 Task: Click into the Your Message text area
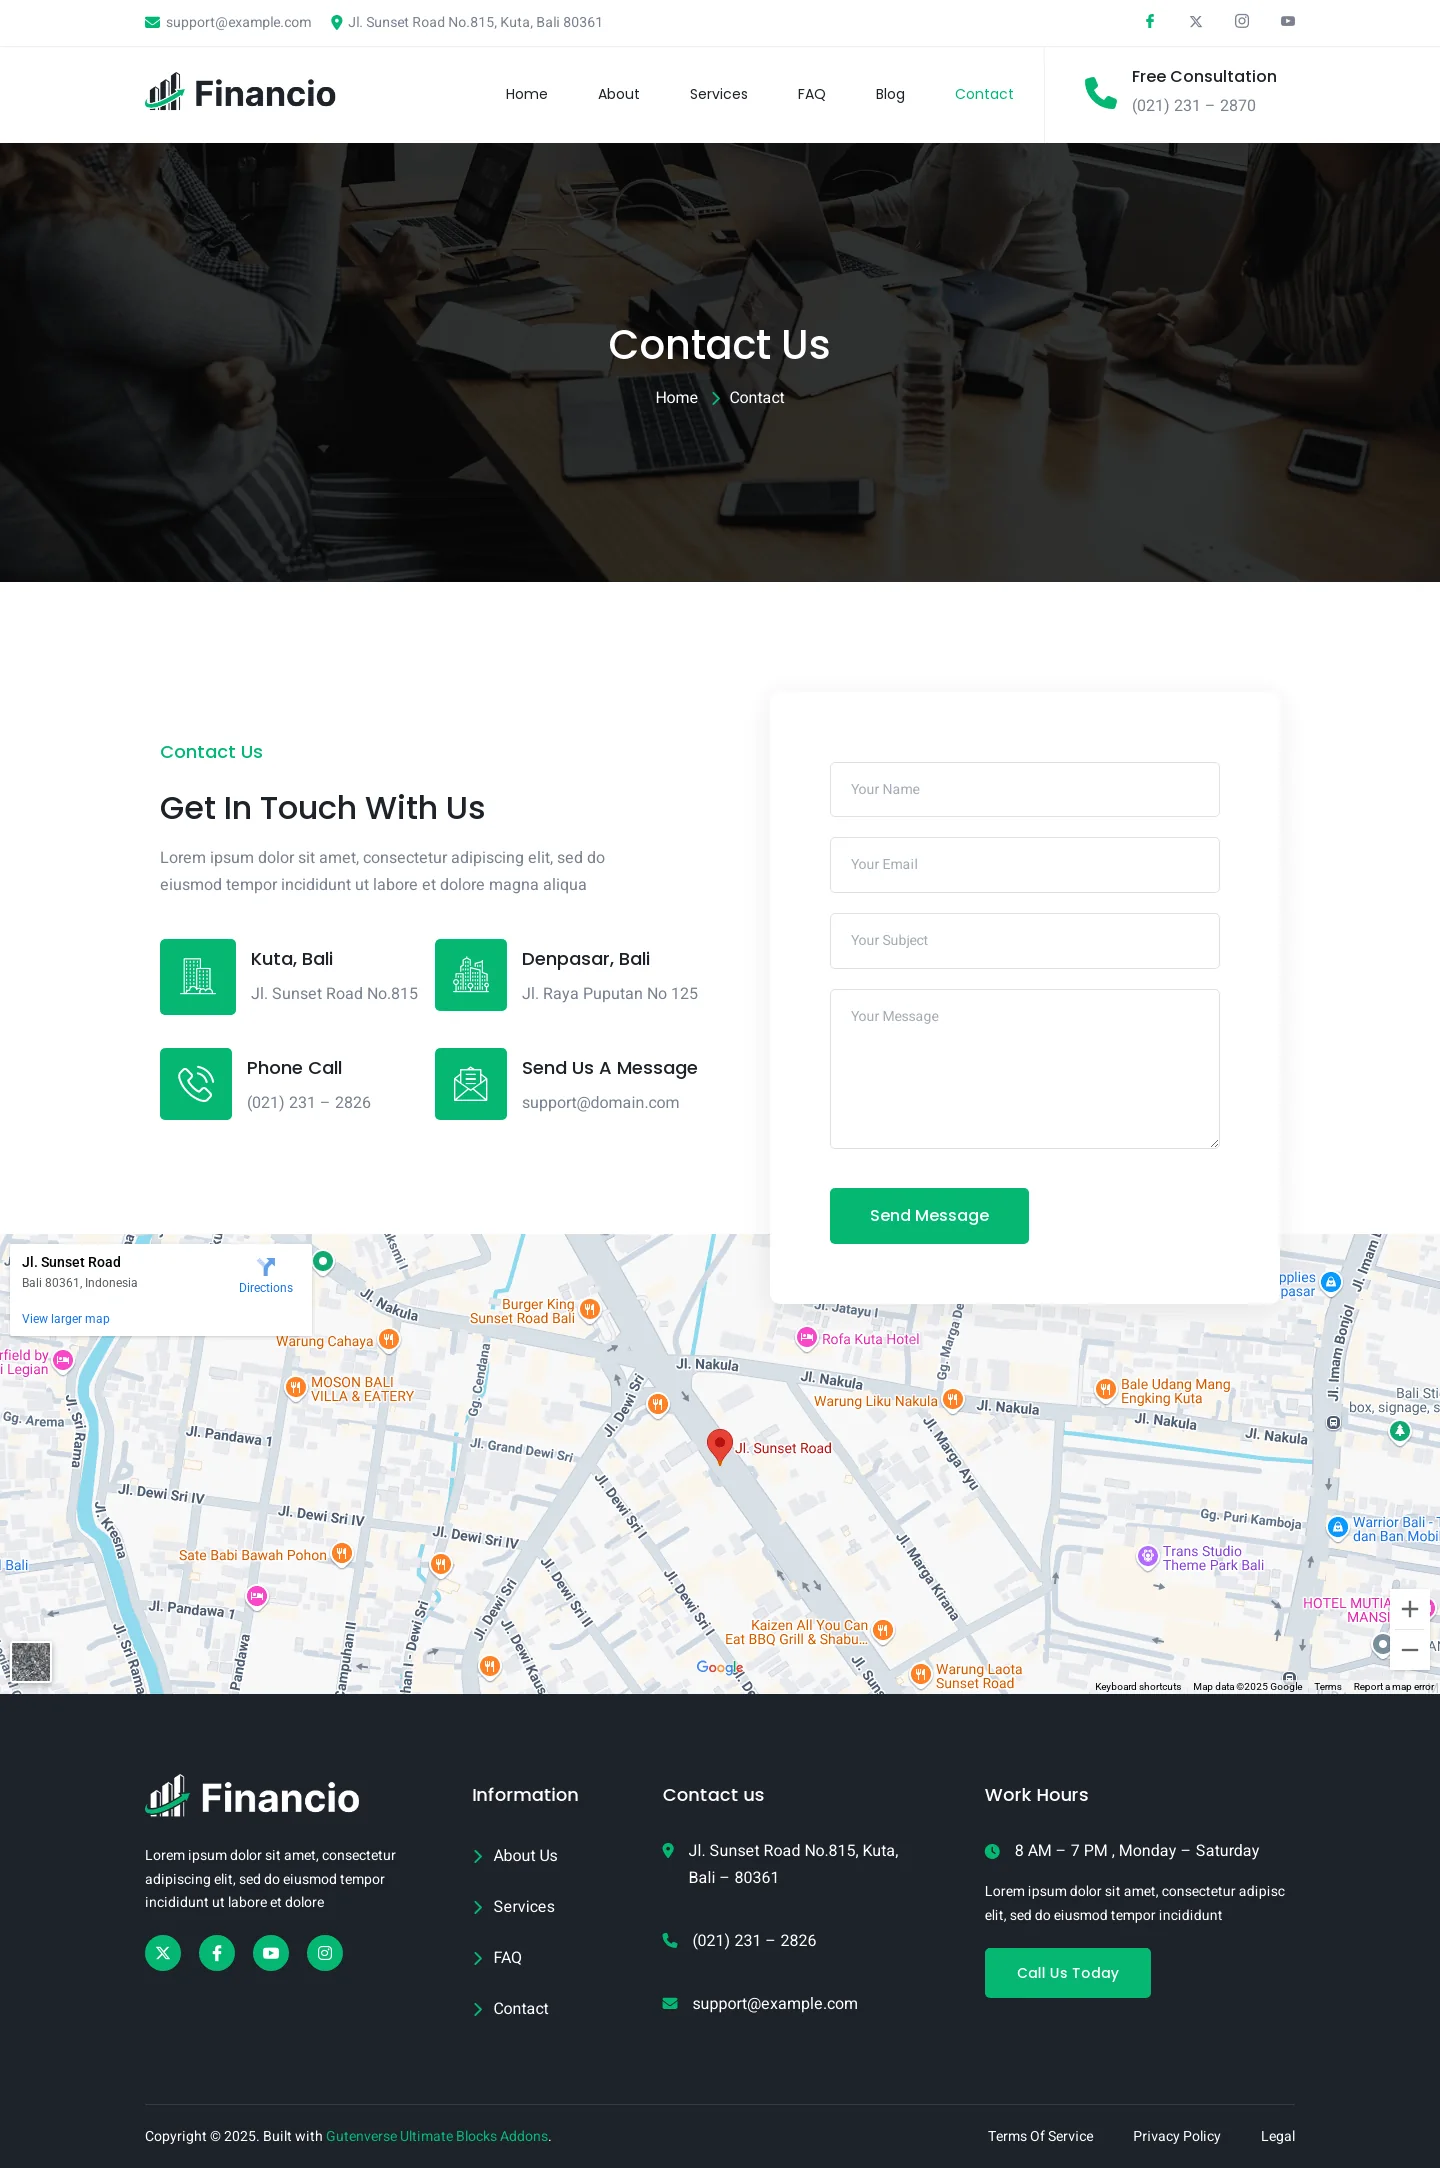[1024, 1068]
